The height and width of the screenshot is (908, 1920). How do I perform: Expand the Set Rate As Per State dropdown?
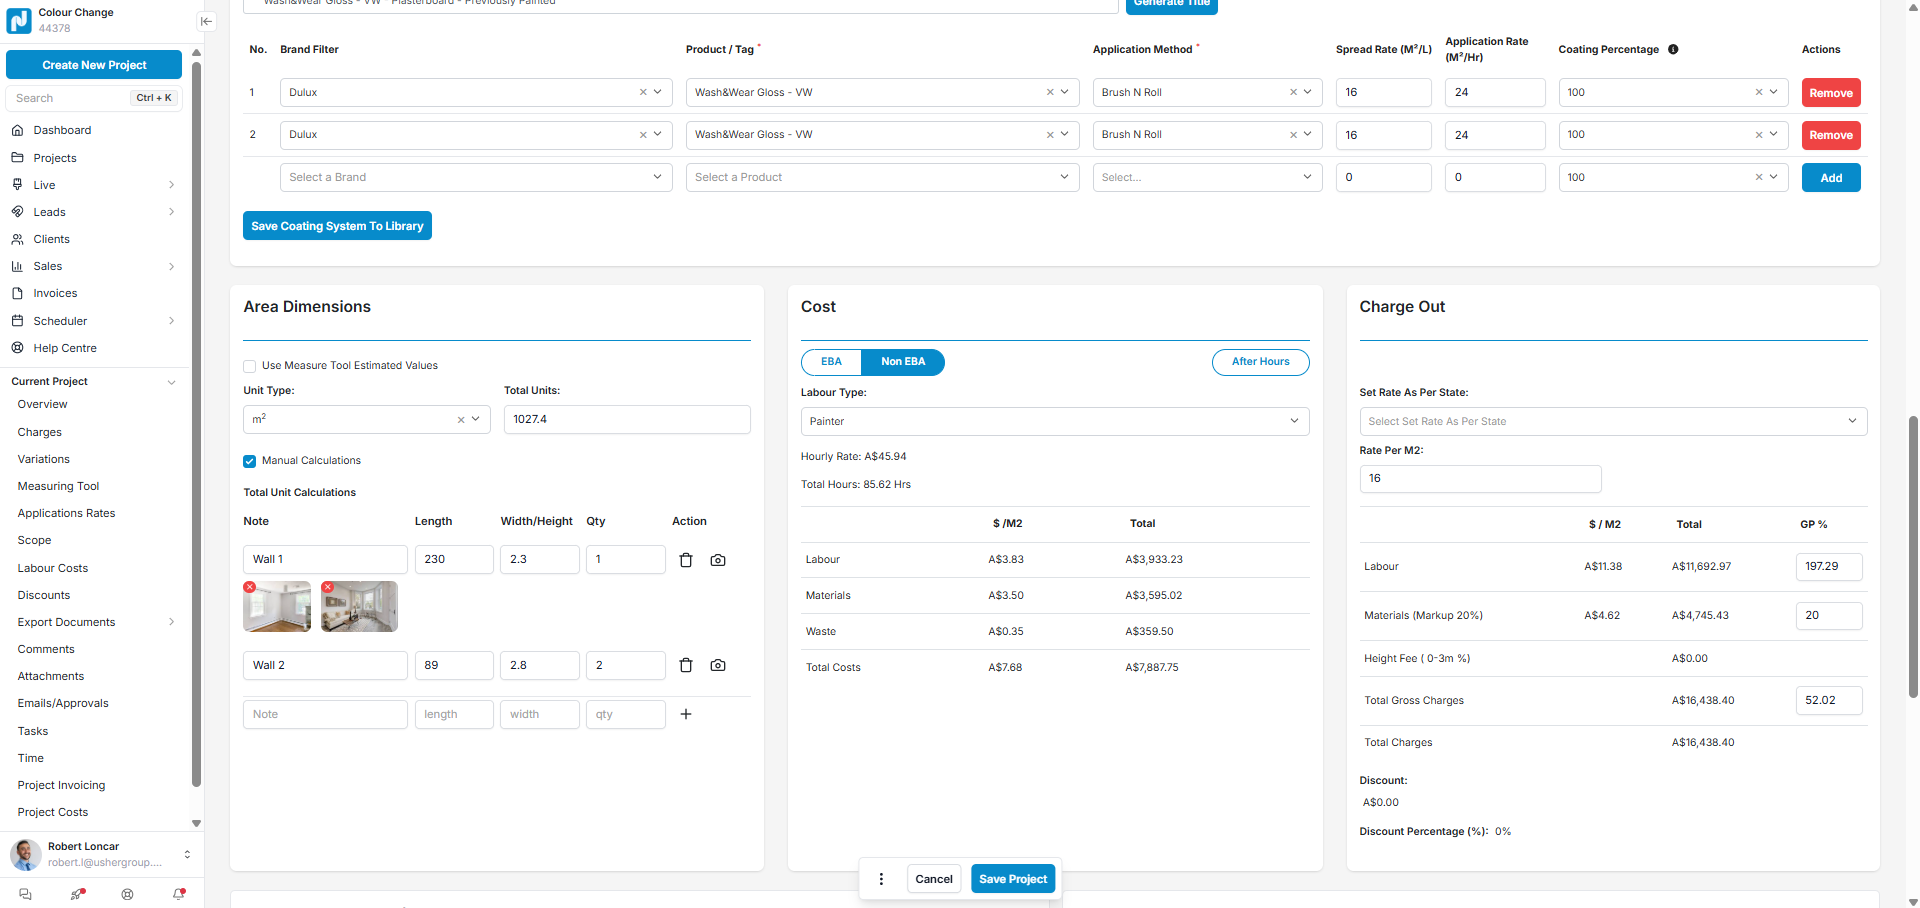1612,421
